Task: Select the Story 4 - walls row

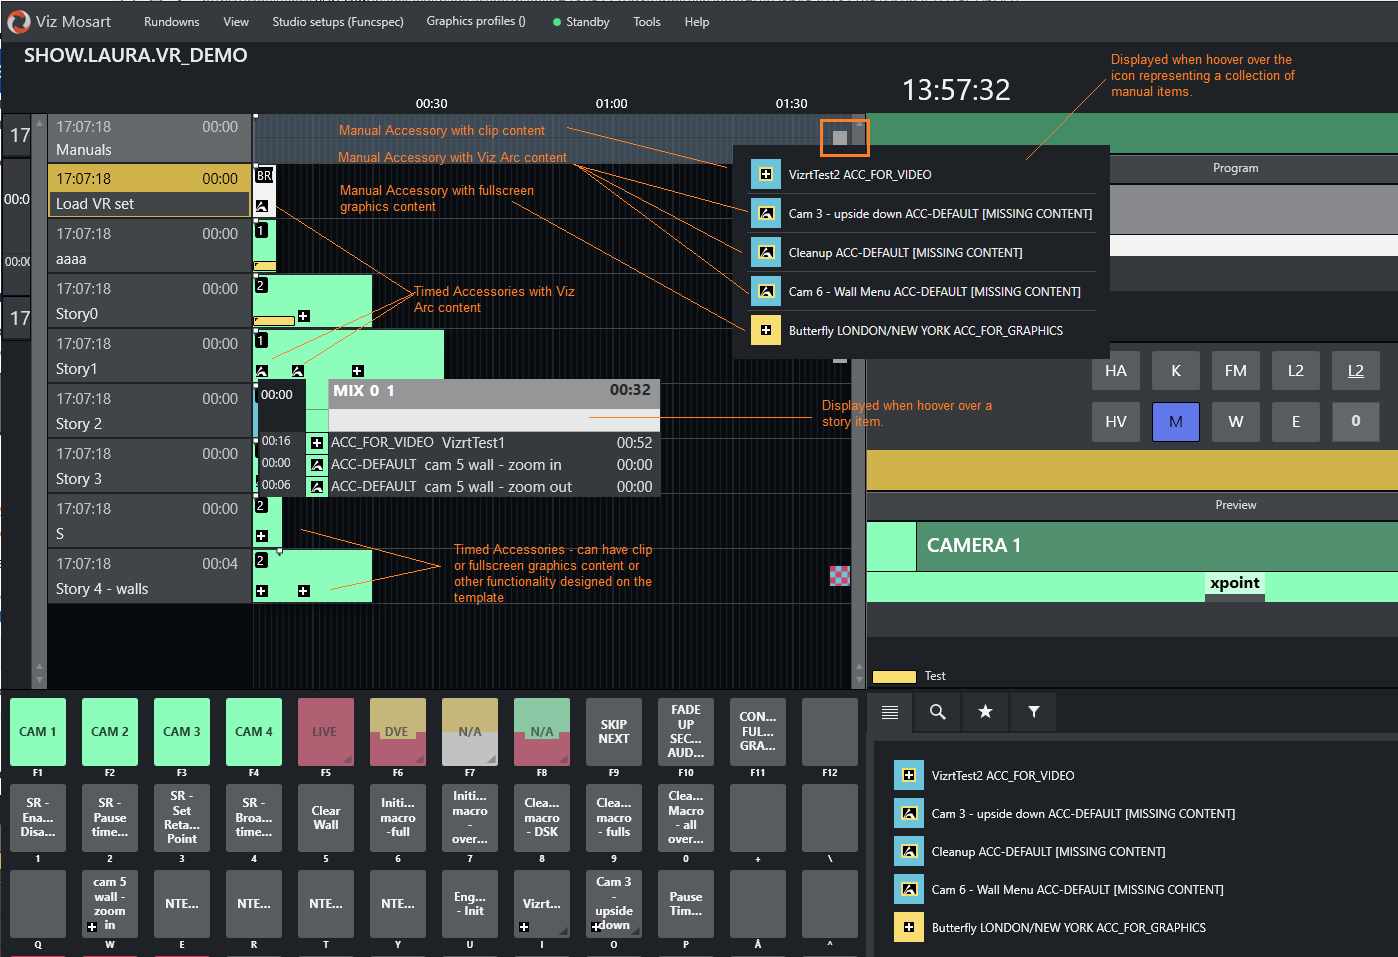Action: [150, 576]
